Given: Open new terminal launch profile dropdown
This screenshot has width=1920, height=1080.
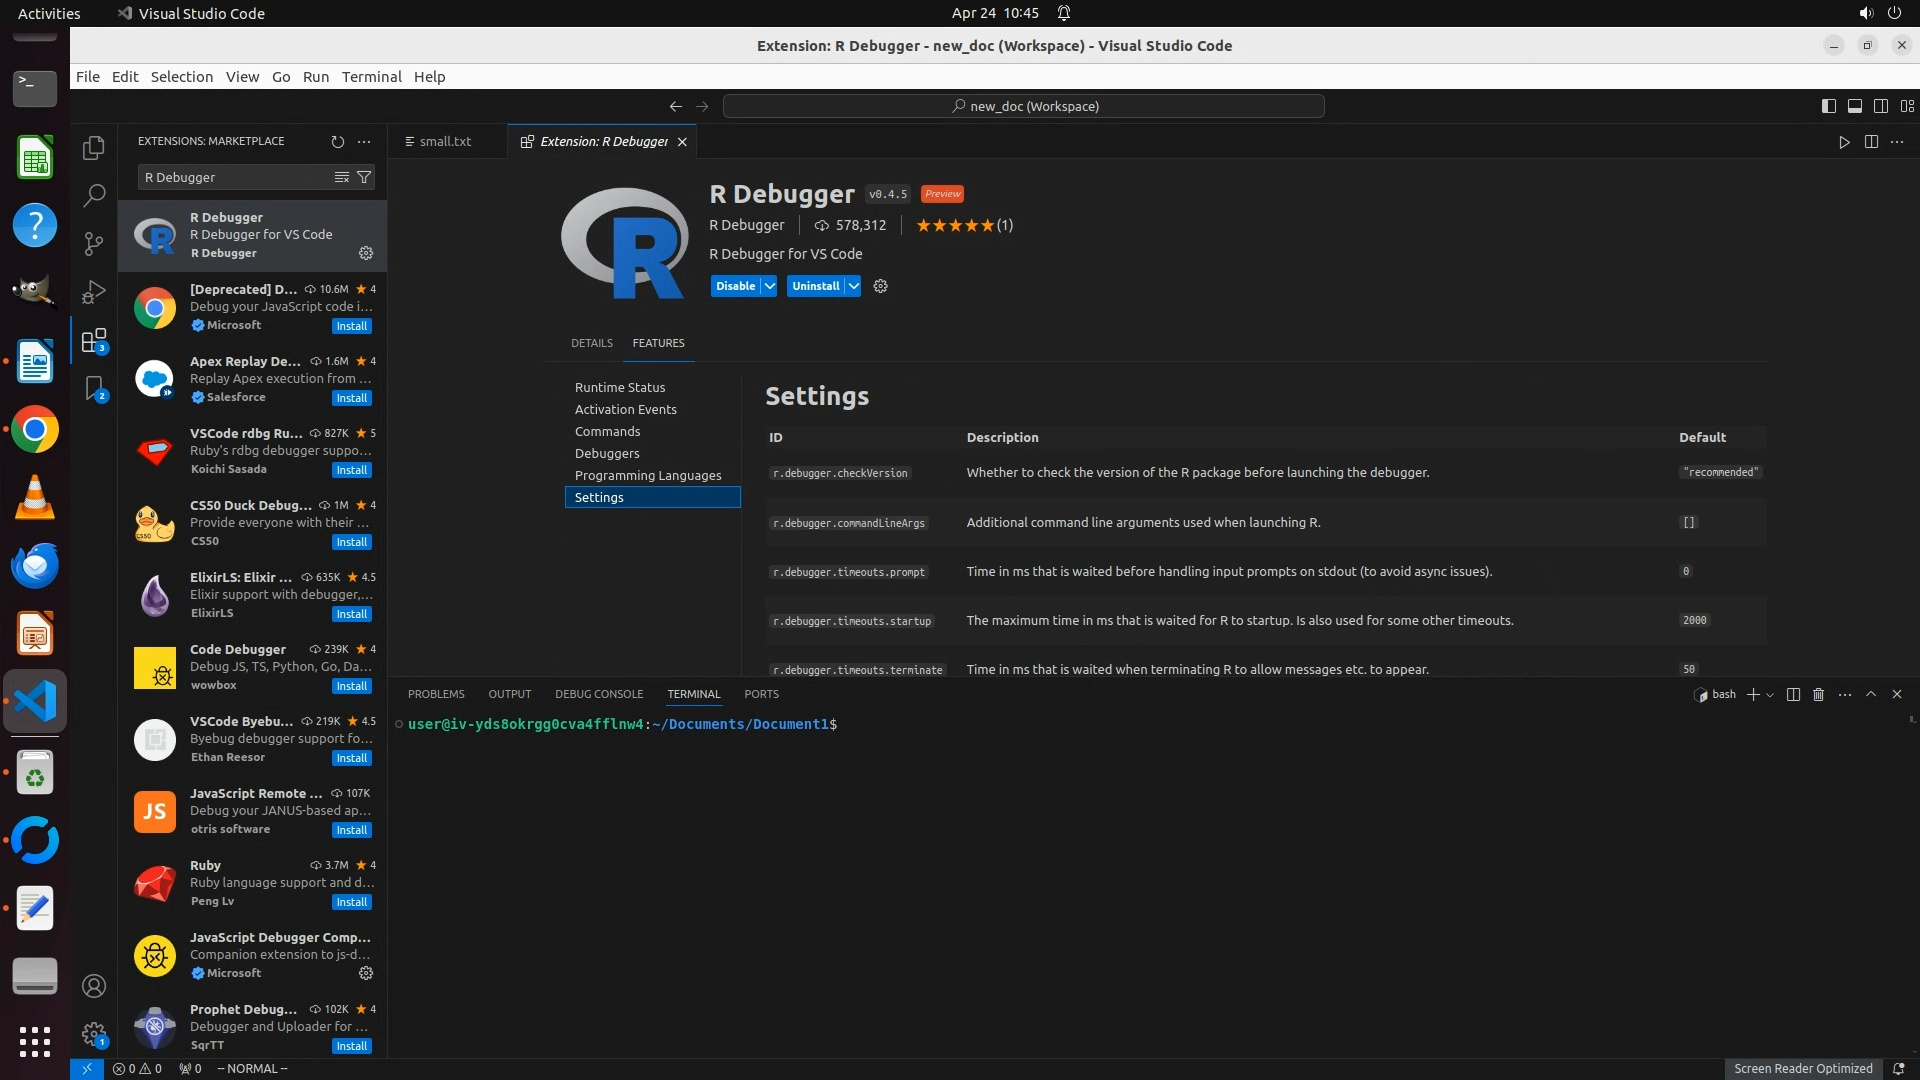Looking at the screenshot, I should (x=1770, y=695).
